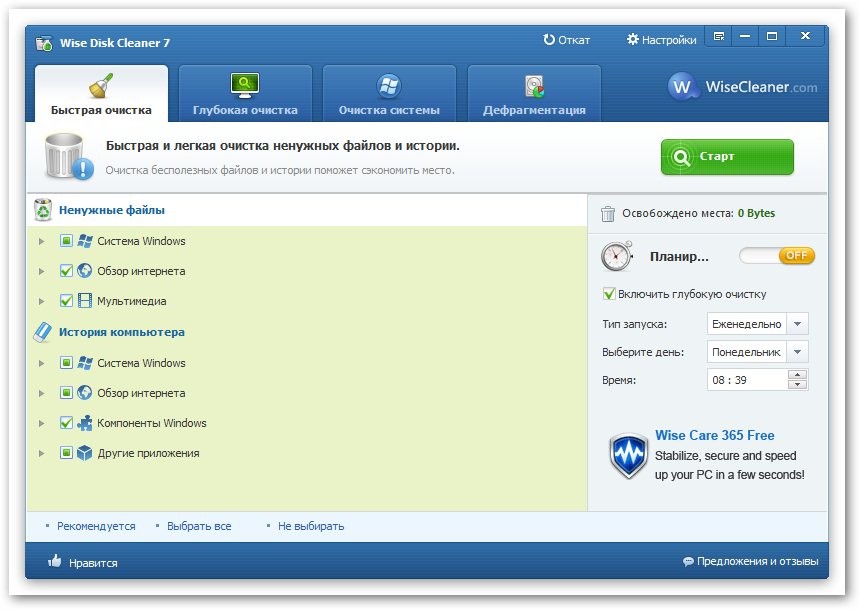Open Откат from the title bar
Viewport: 860px width, 610px height.
pos(567,40)
